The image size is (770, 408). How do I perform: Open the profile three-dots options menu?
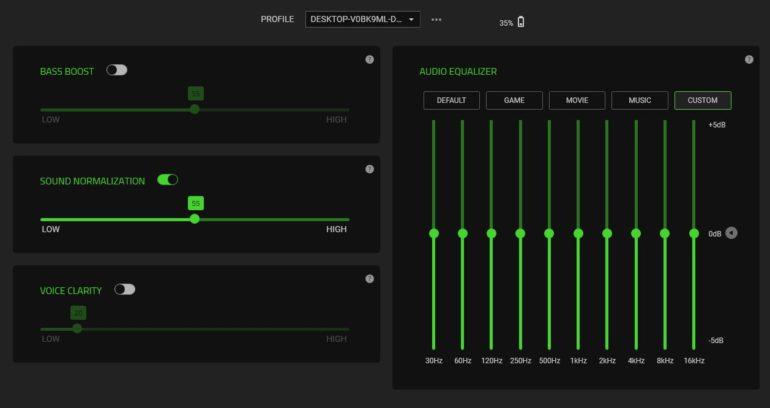pos(436,19)
